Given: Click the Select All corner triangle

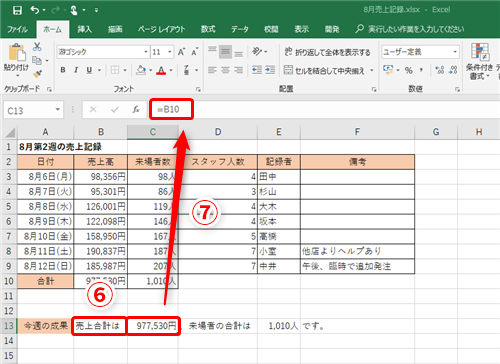Looking at the screenshot, I should (x=10, y=132).
